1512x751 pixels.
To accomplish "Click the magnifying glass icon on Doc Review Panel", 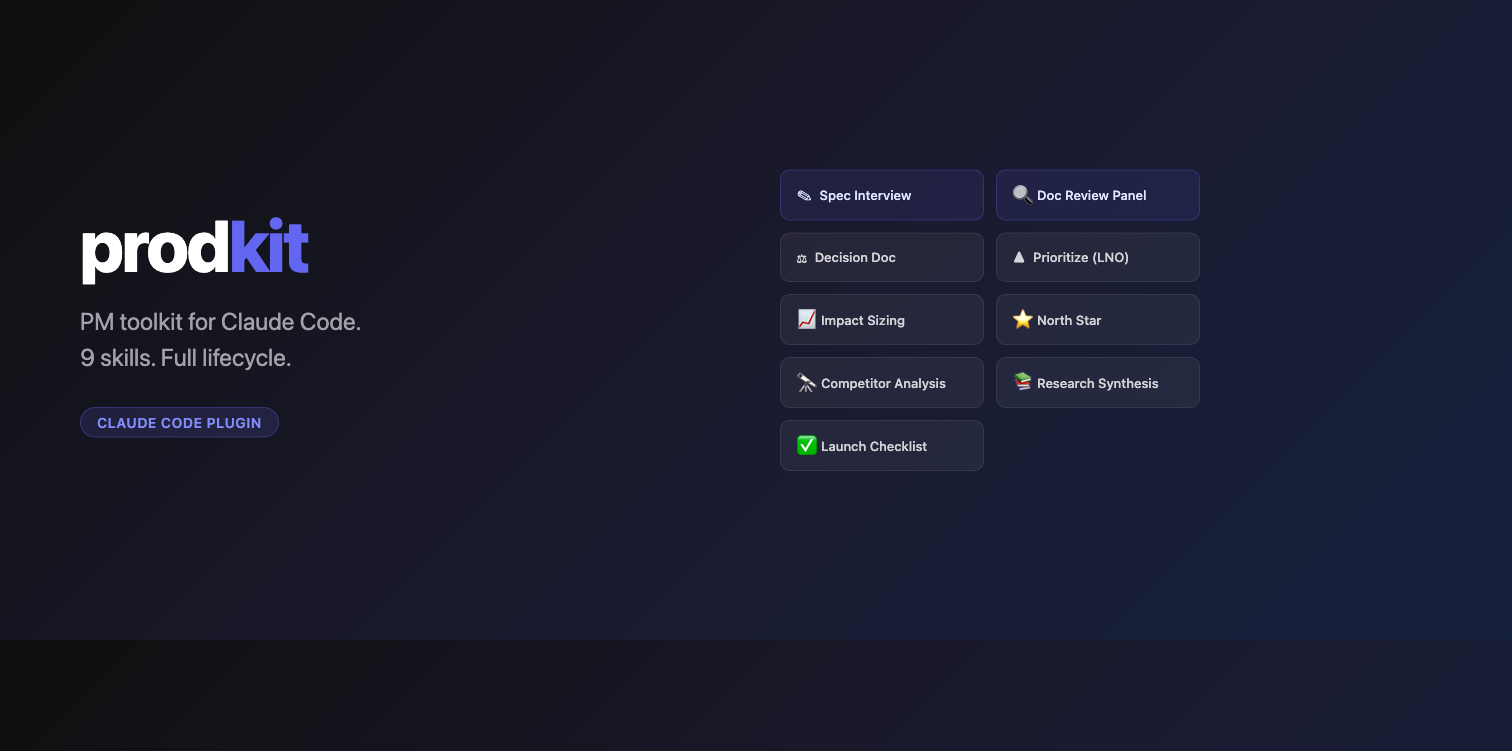I will (x=1022, y=195).
